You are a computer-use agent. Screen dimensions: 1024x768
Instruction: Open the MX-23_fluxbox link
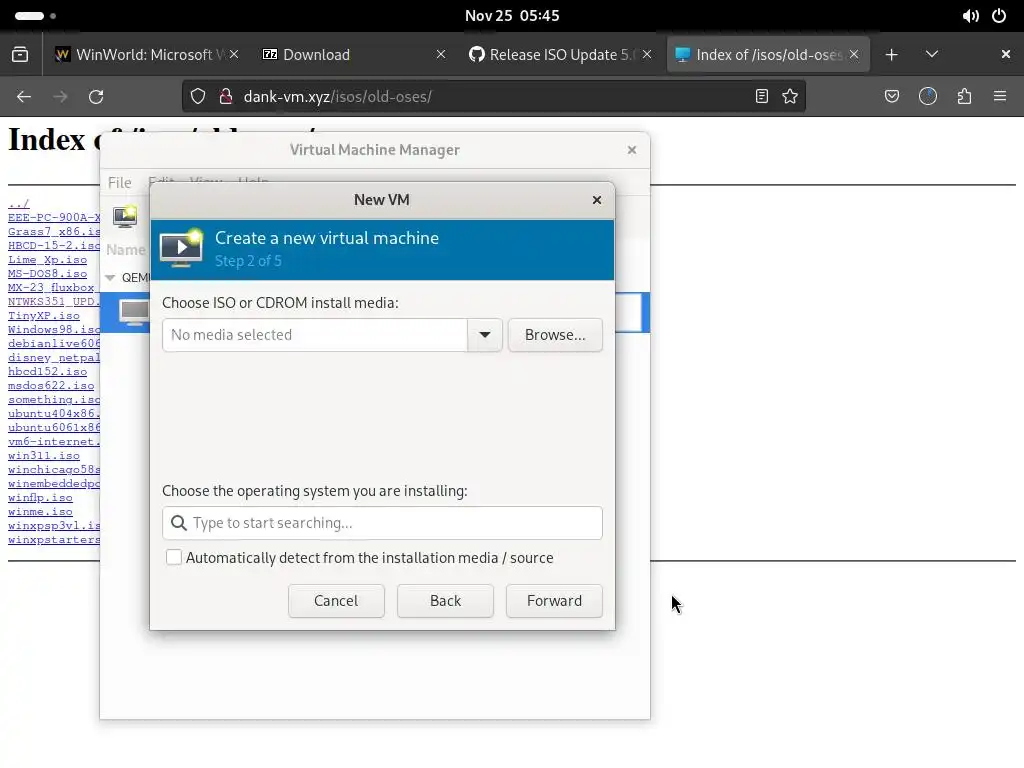[52, 287]
